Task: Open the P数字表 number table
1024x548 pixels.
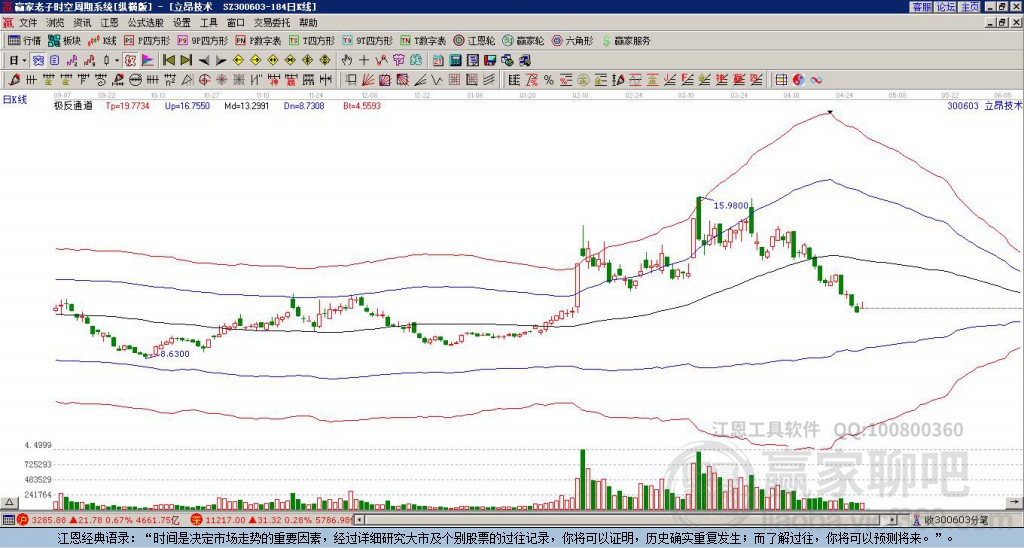Action: (258, 40)
